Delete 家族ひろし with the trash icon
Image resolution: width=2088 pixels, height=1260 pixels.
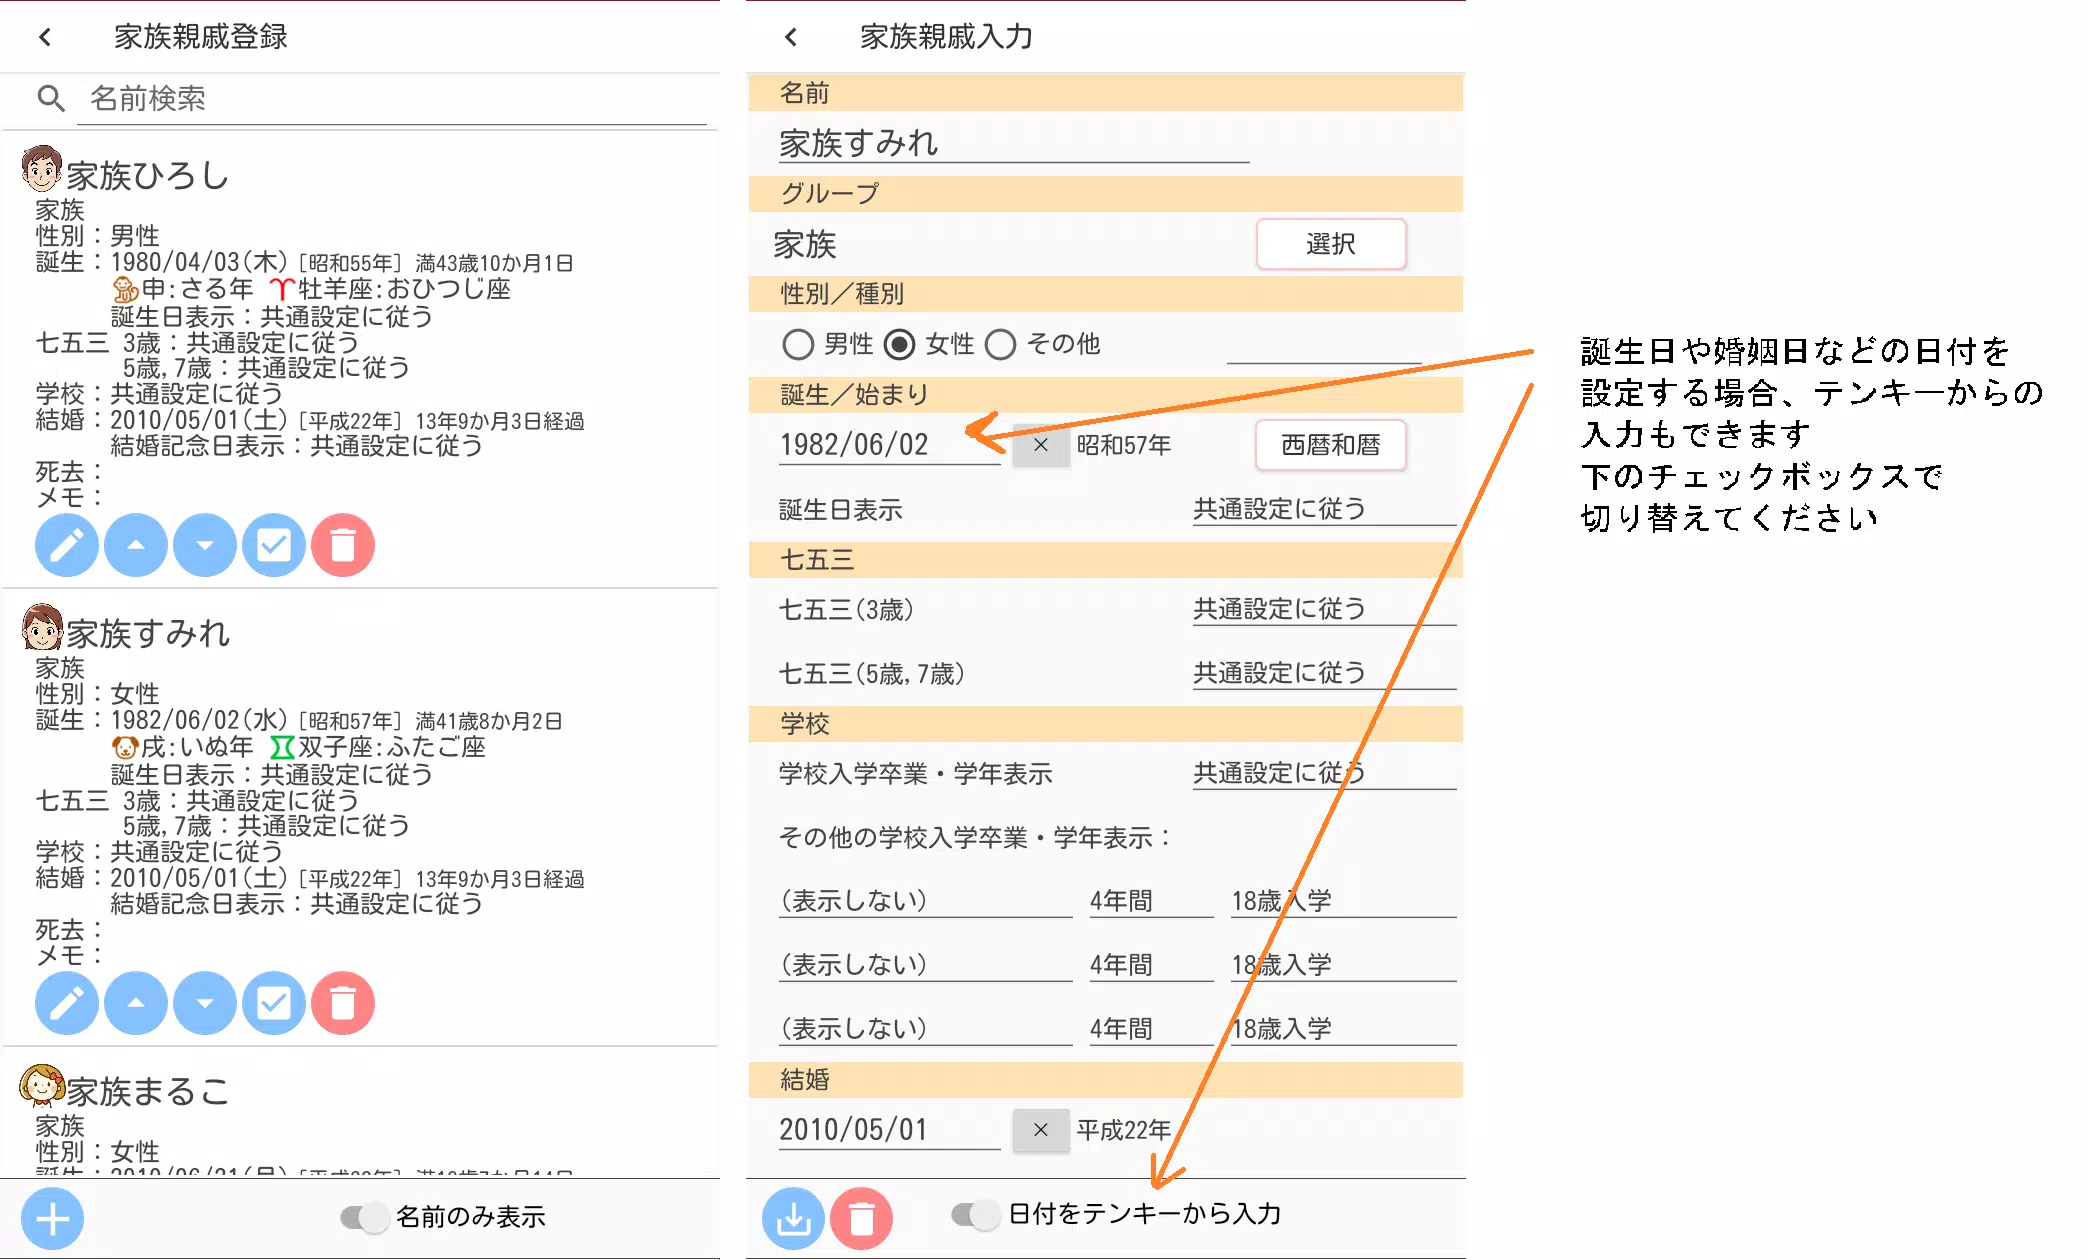(x=342, y=545)
